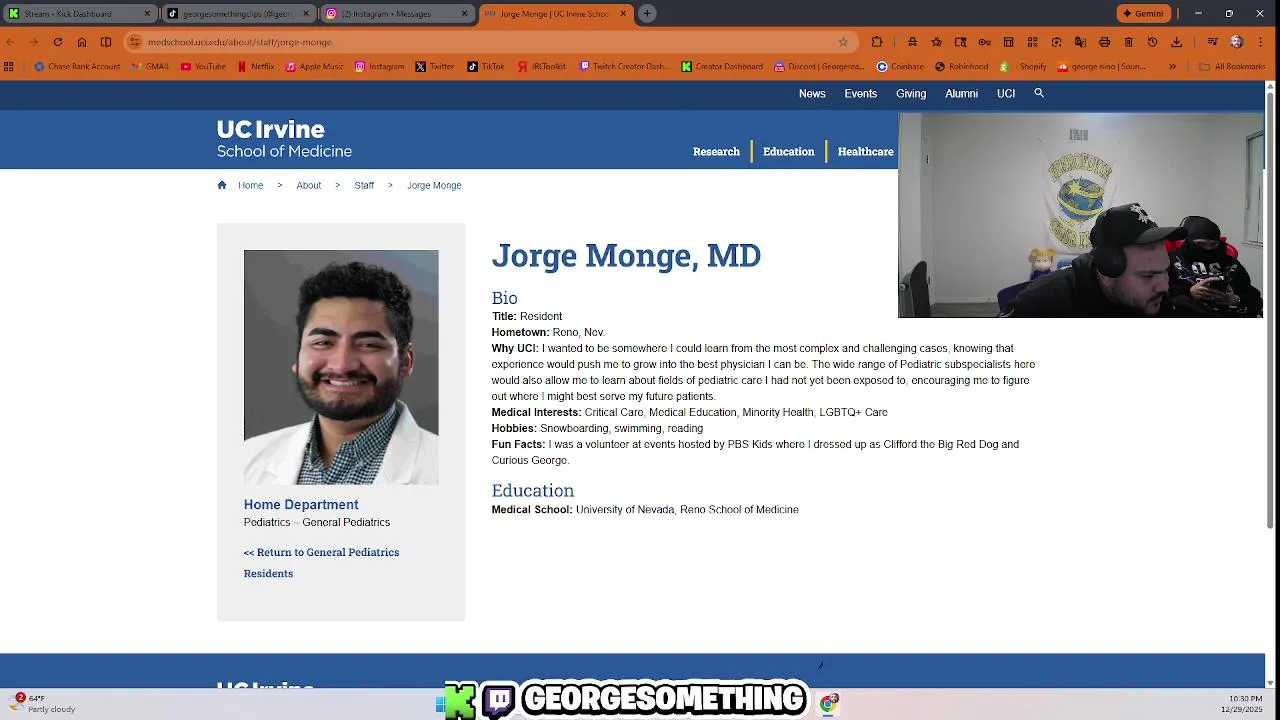Click the About breadcrumb link
This screenshot has width=1280, height=720.
(308, 185)
